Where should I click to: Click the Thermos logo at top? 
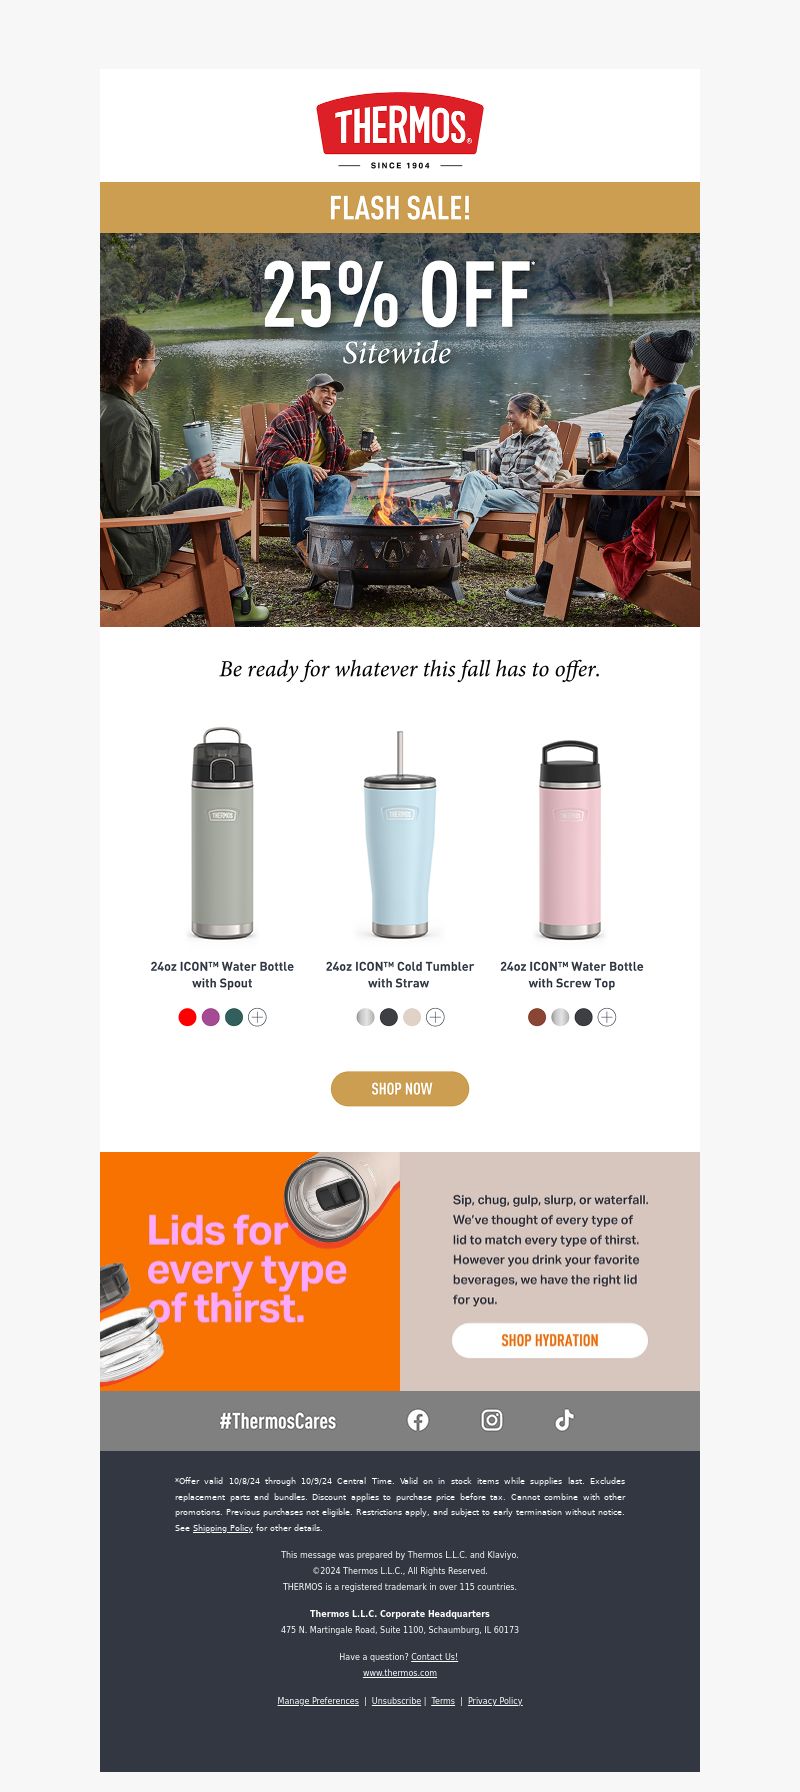(x=400, y=132)
